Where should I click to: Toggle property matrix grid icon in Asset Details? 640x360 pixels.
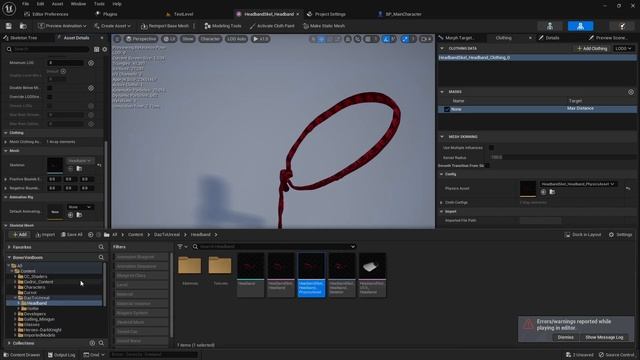(x=97, y=49)
